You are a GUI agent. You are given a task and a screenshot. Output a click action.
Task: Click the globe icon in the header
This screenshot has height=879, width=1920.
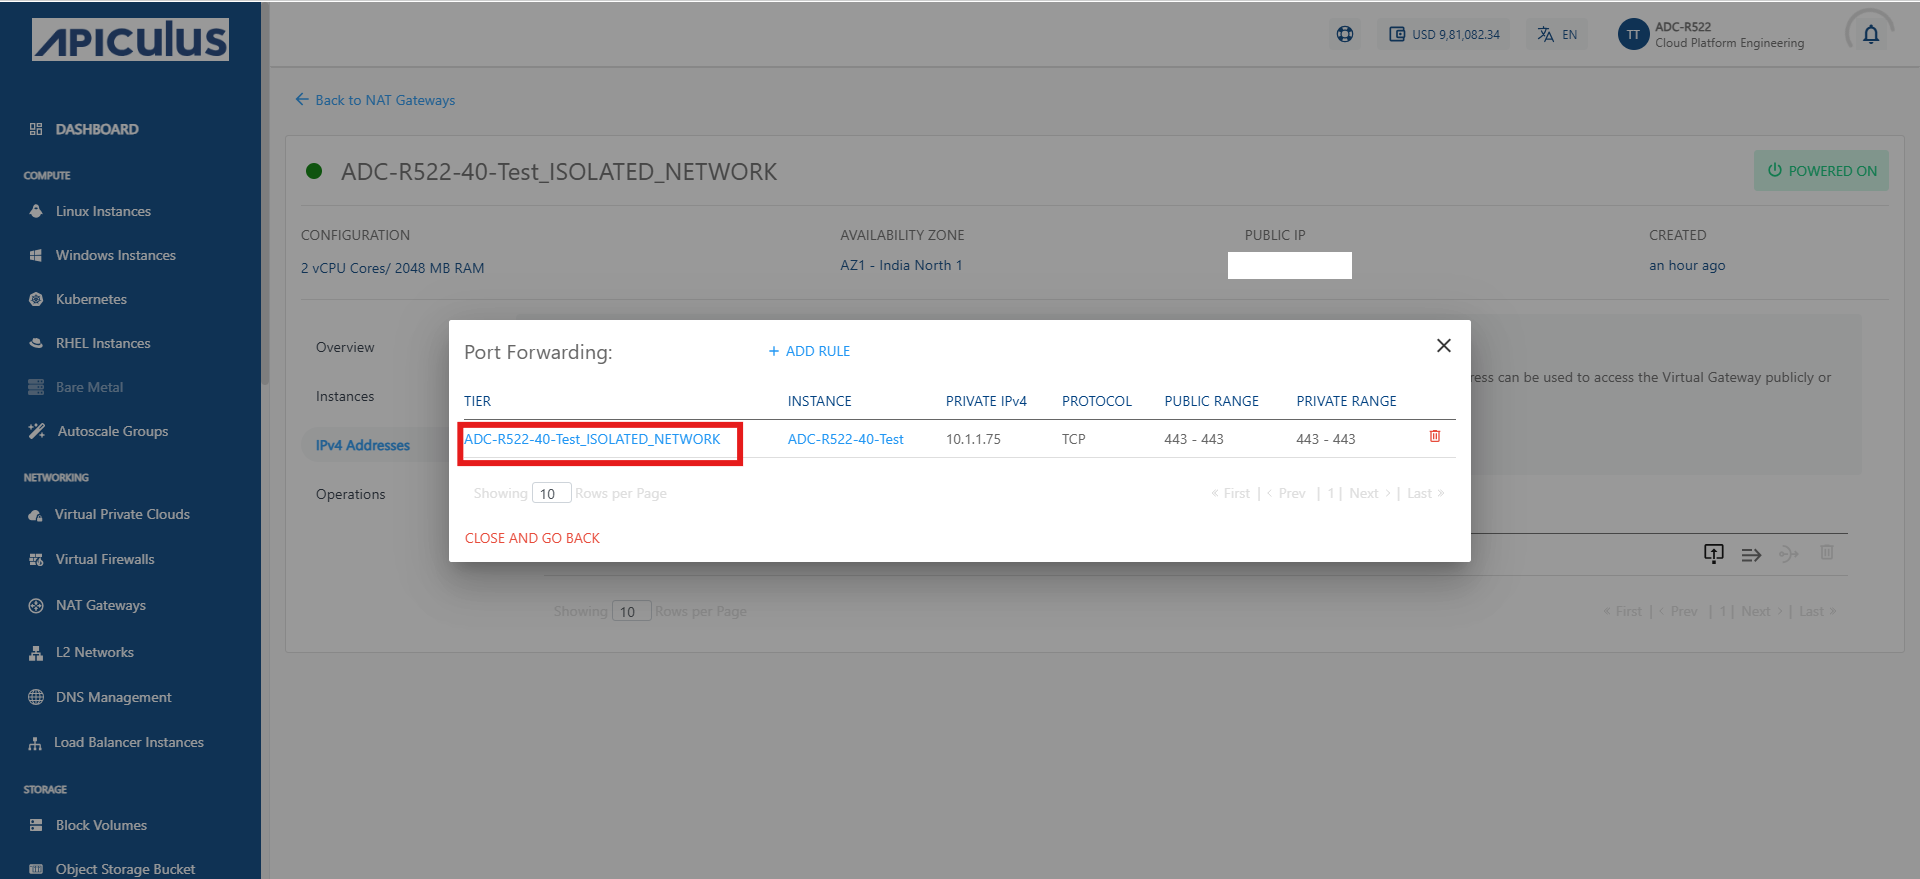(x=1345, y=35)
